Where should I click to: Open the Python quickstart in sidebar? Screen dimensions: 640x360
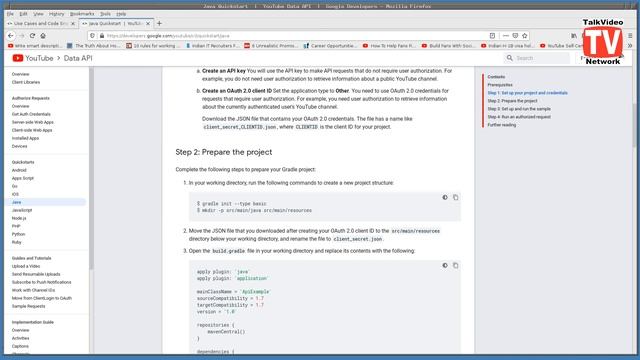pos(18,234)
